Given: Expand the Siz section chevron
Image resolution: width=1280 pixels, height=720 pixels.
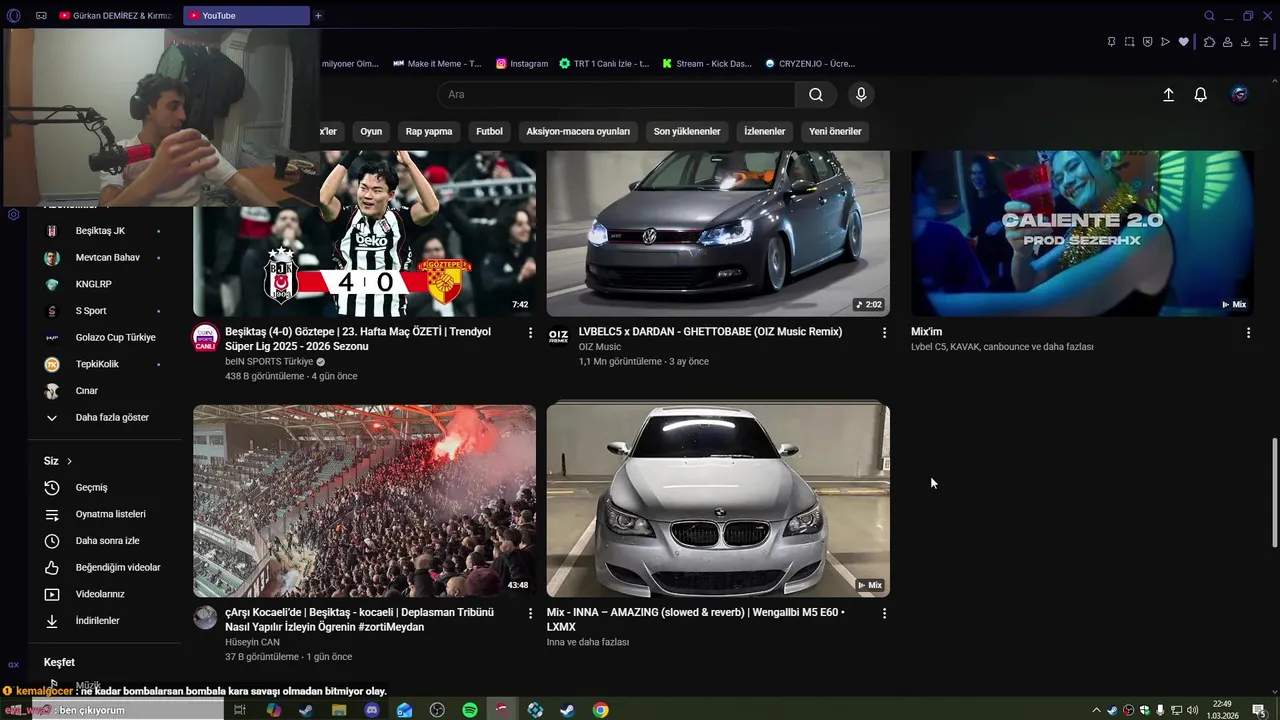Looking at the screenshot, I should (69, 461).
